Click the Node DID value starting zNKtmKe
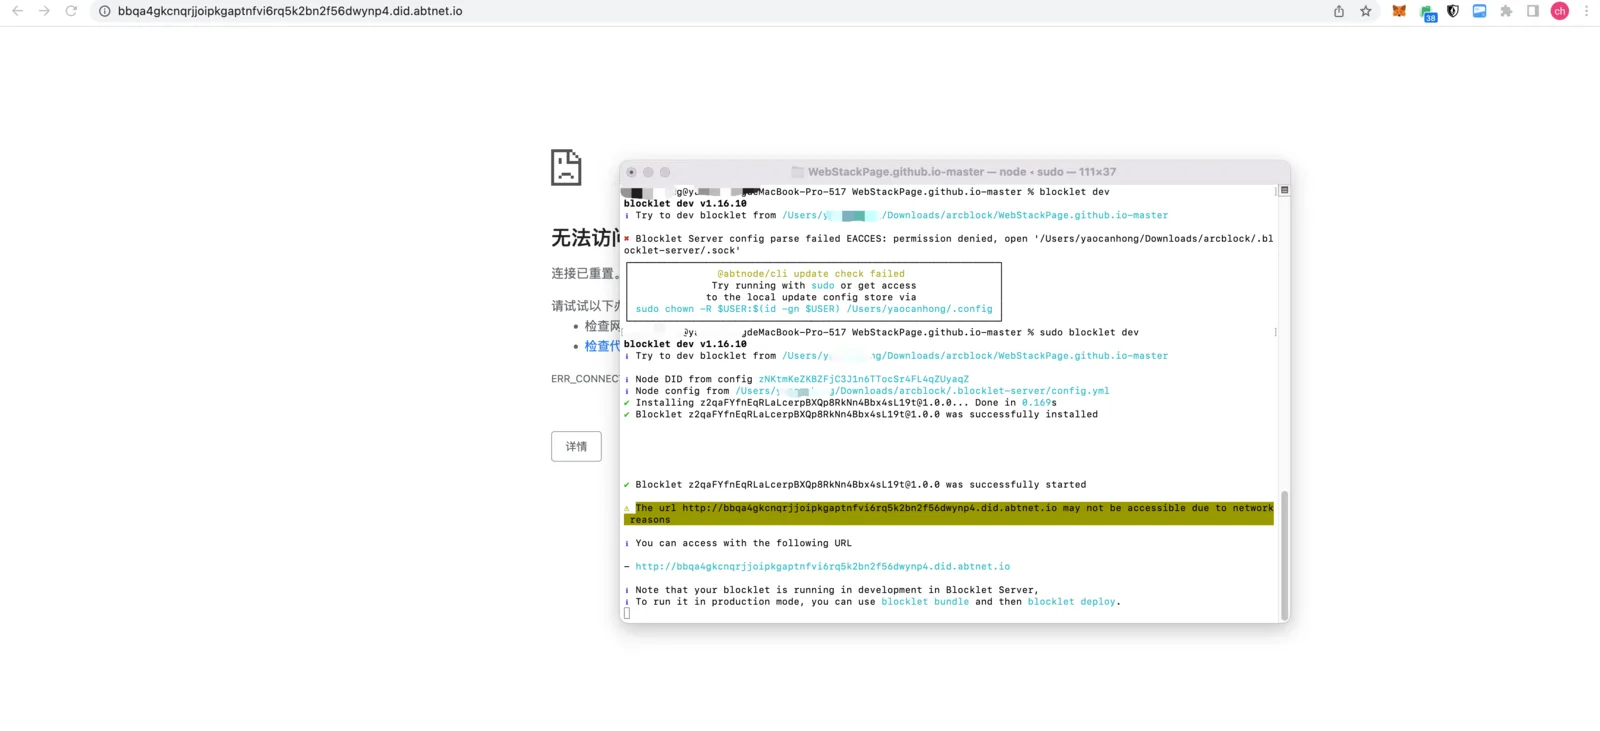The width and height of the screenshot is (1600, 731). (x=864, y=379)
